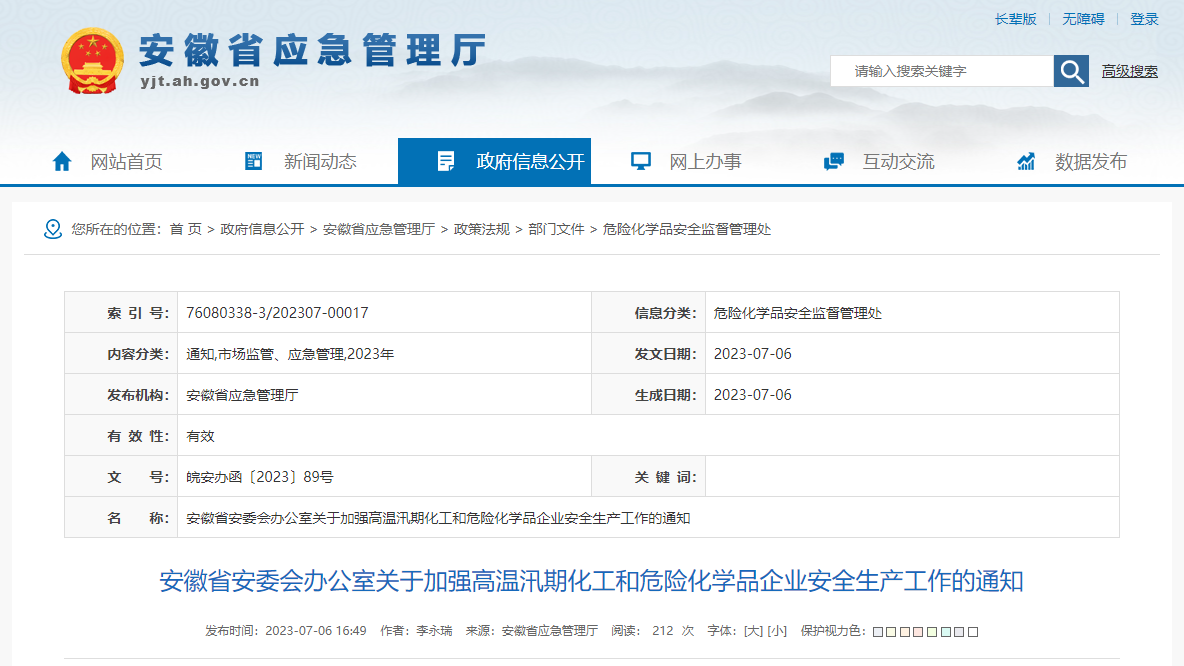Screen dimensions: 1184x666
Task: Click publish time 2023-07-06 16:49
Action: tap(316, 631)
